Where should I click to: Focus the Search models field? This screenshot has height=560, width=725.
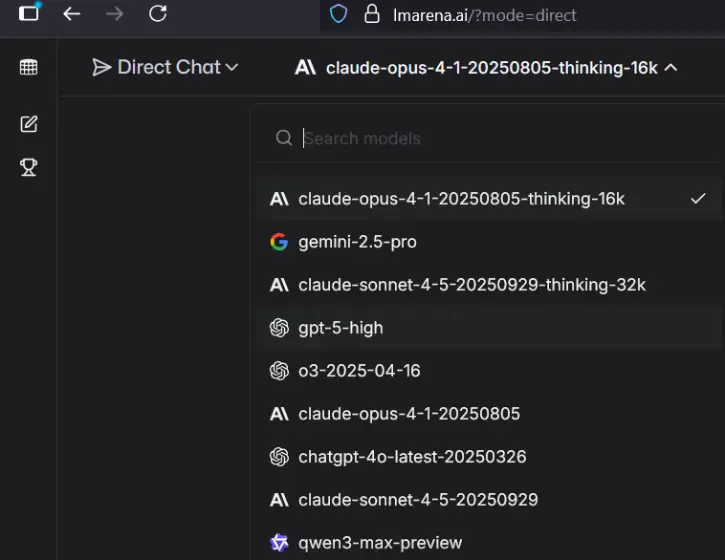[x=490, y=138]
